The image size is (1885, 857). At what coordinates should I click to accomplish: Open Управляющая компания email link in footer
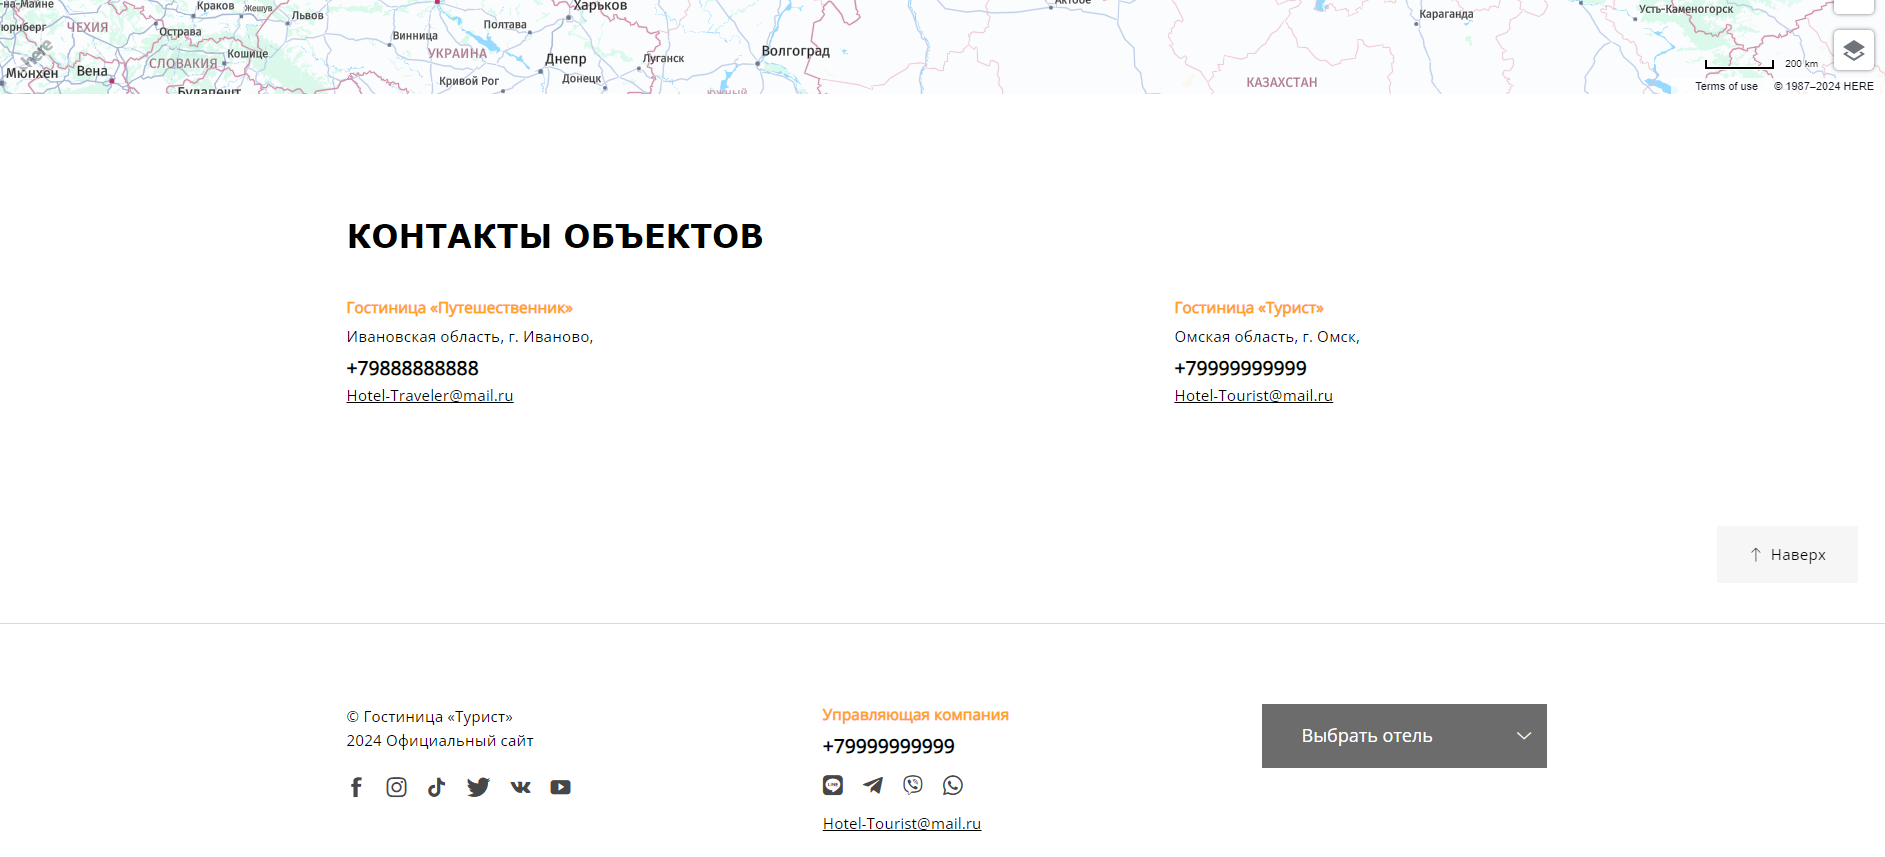click(902, 824)
